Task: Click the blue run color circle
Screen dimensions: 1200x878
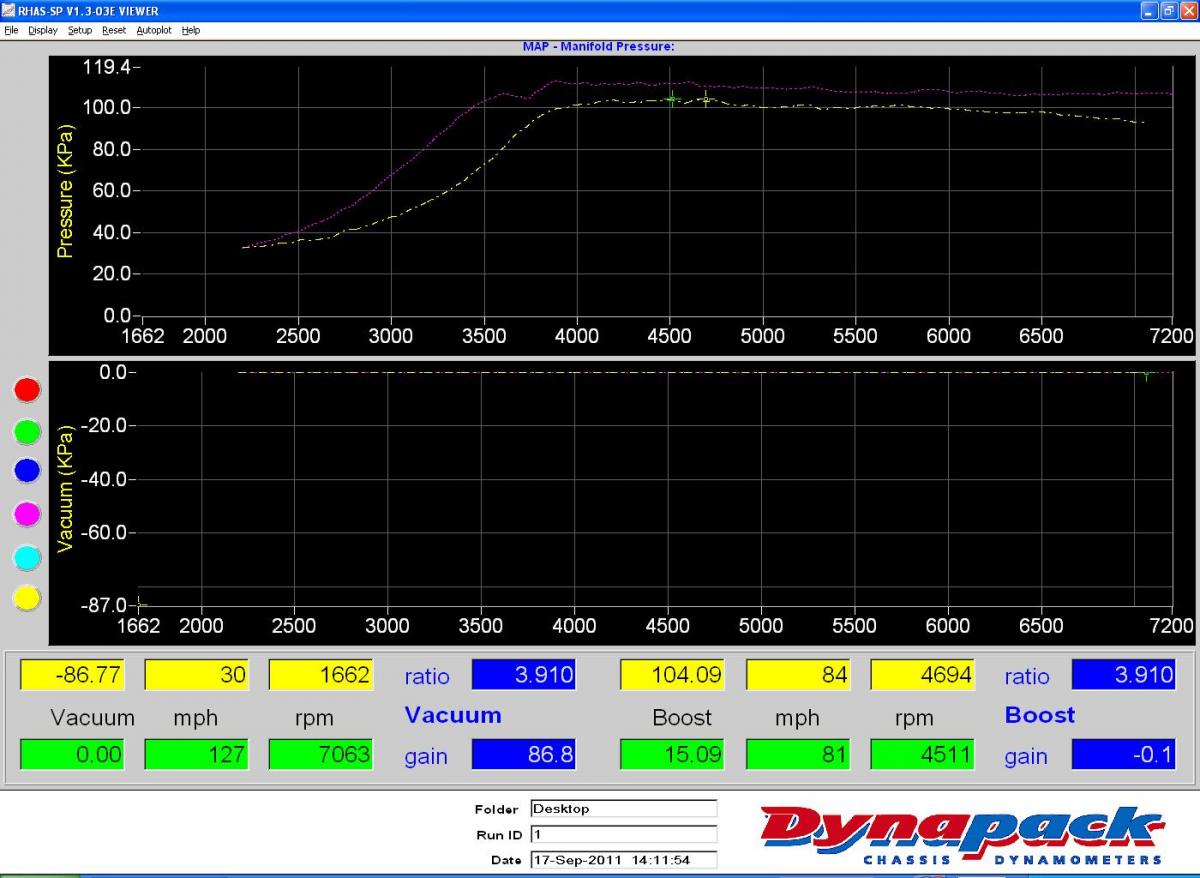Action: (27, 470)
